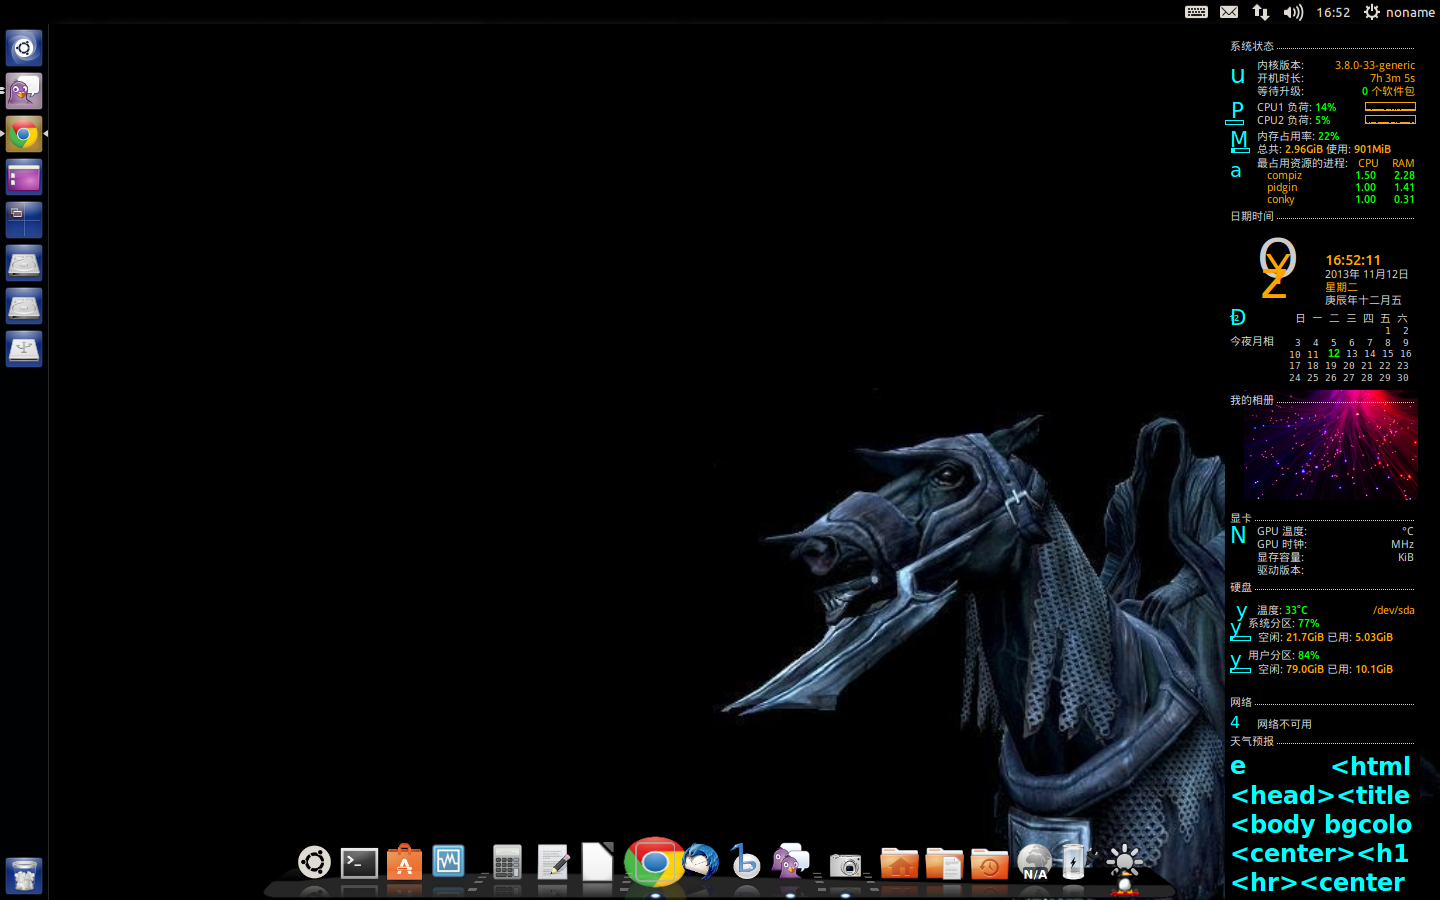
Task: Click the pidgin process row in the sidebar
Action: click(x=1340, y=187)
